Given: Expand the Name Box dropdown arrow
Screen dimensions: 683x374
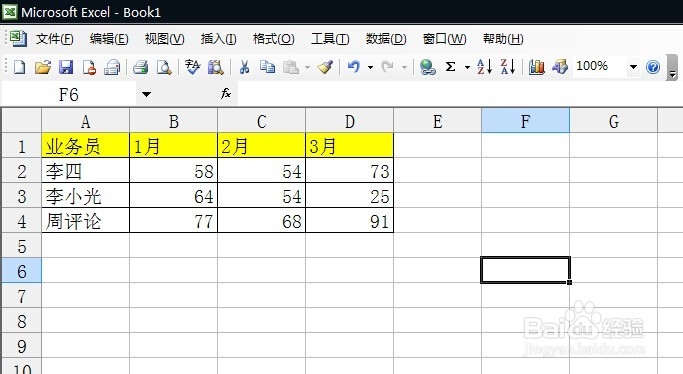Looking at the screenshot, I should click(x=146, y=94).
